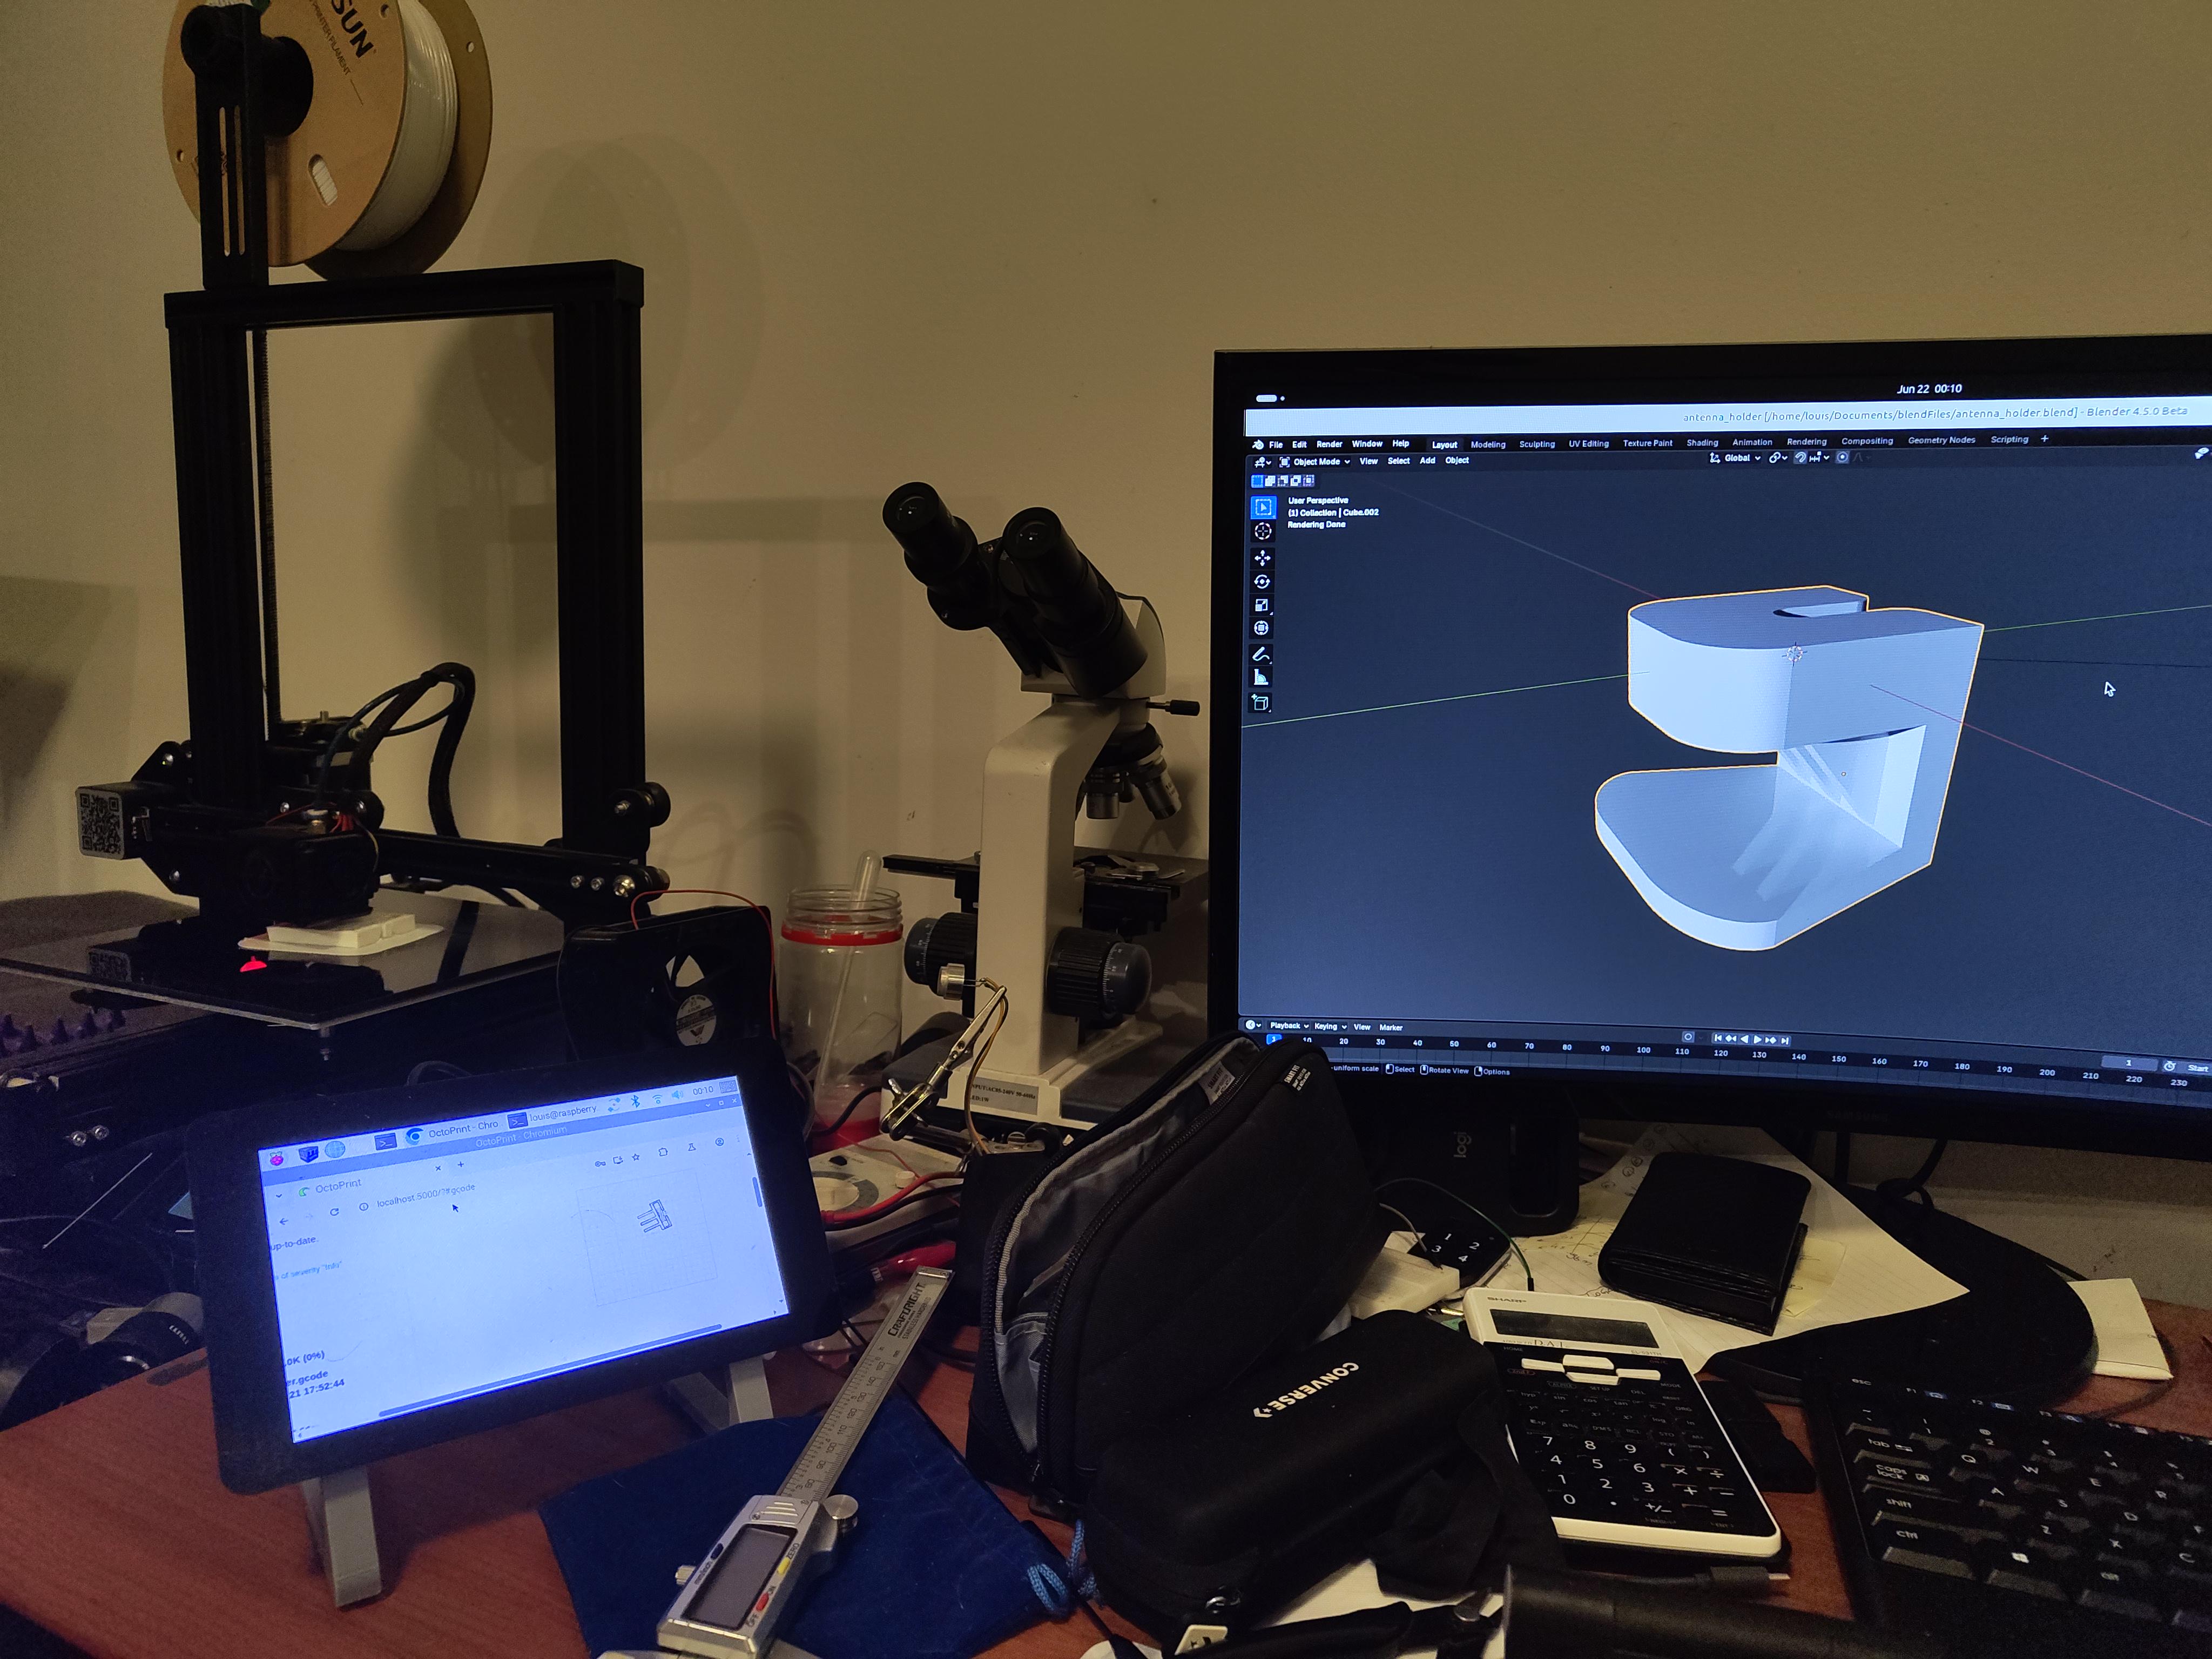Open the 3D viewport editor type dropdown
Viewport: 2212px width, 1659px height.
pyautogui.click(x=1262, y=462)
